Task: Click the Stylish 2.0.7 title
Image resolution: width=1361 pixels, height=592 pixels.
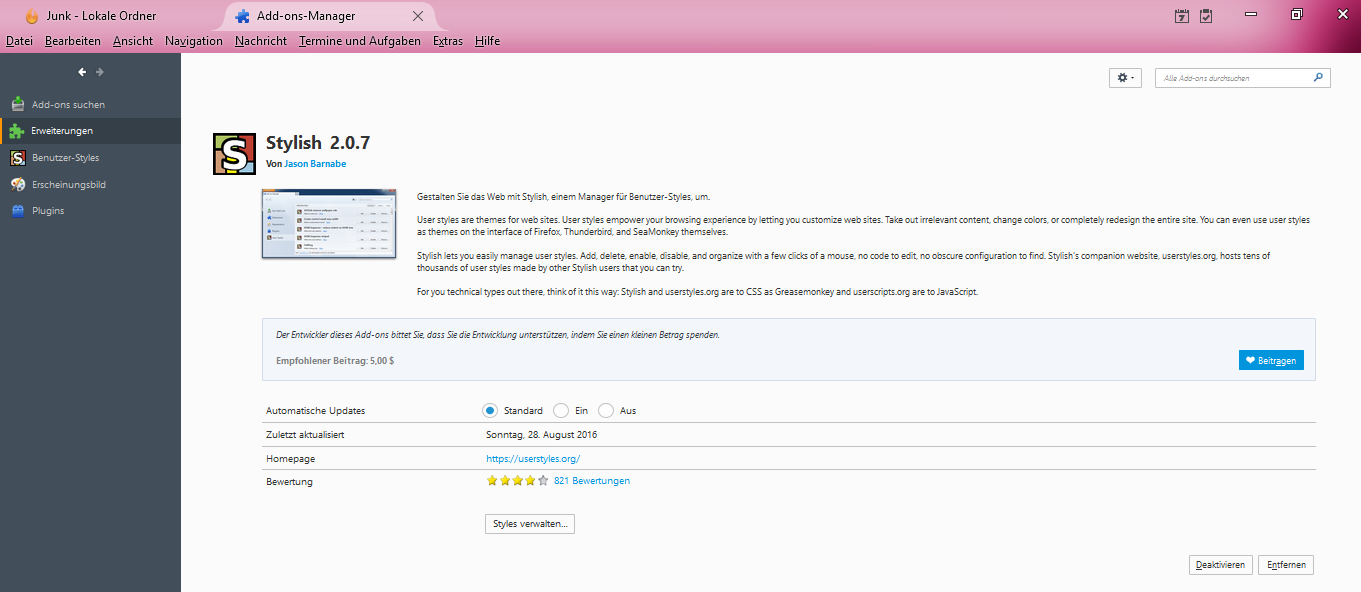Action: pos(318,142)
